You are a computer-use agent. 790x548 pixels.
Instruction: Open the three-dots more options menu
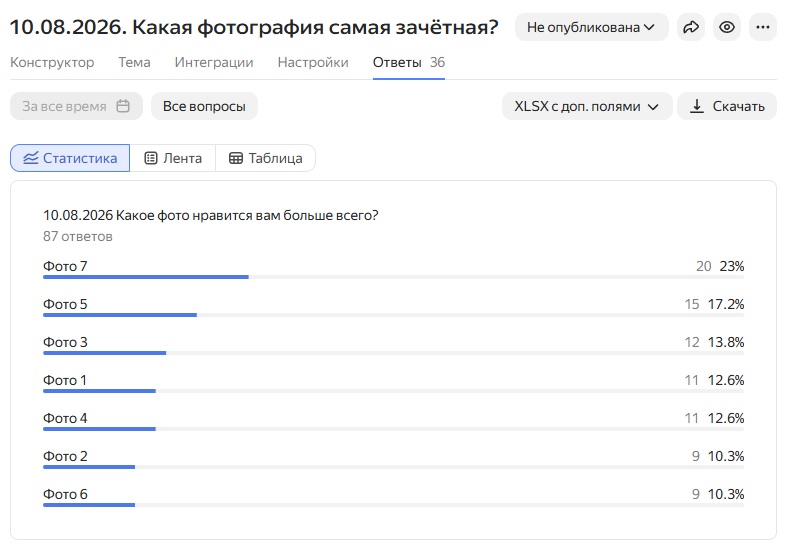(x=763, y=27)
